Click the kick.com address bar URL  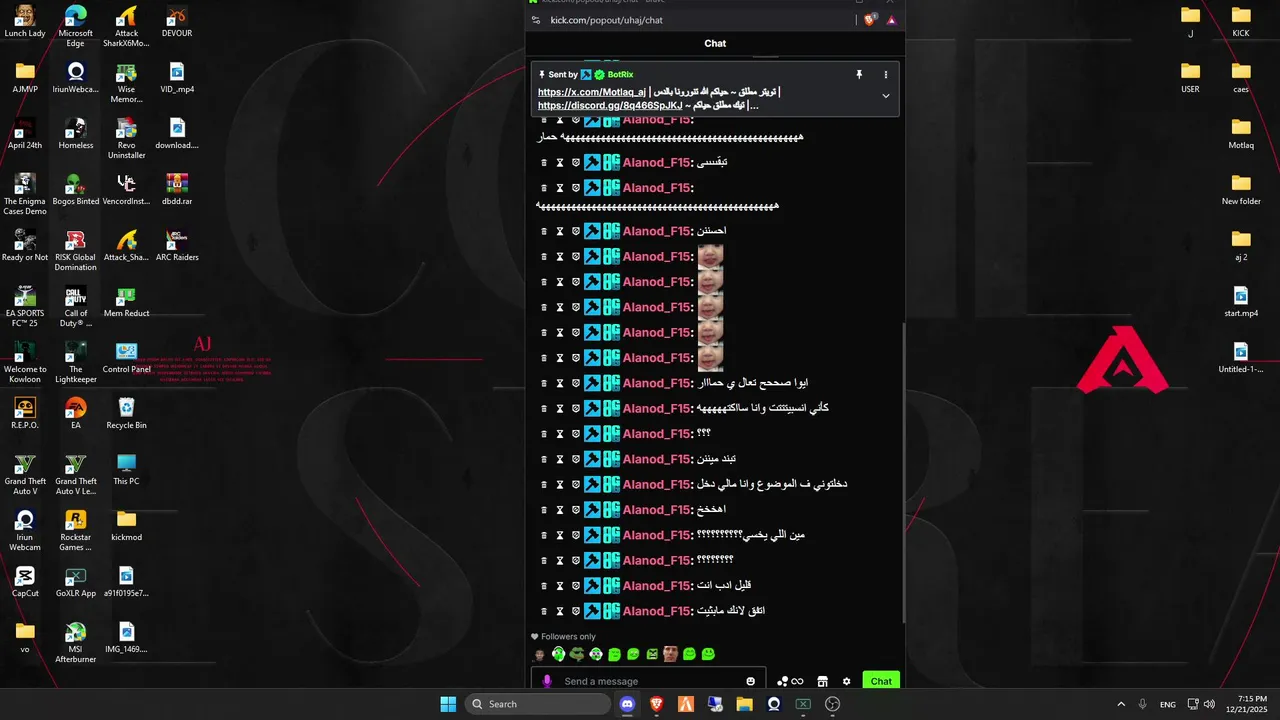(606, 20)
